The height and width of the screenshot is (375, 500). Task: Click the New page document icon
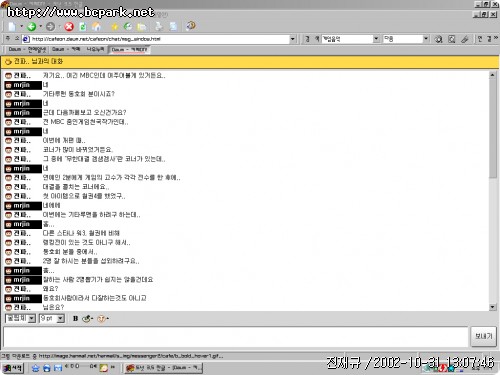(12, 26)
